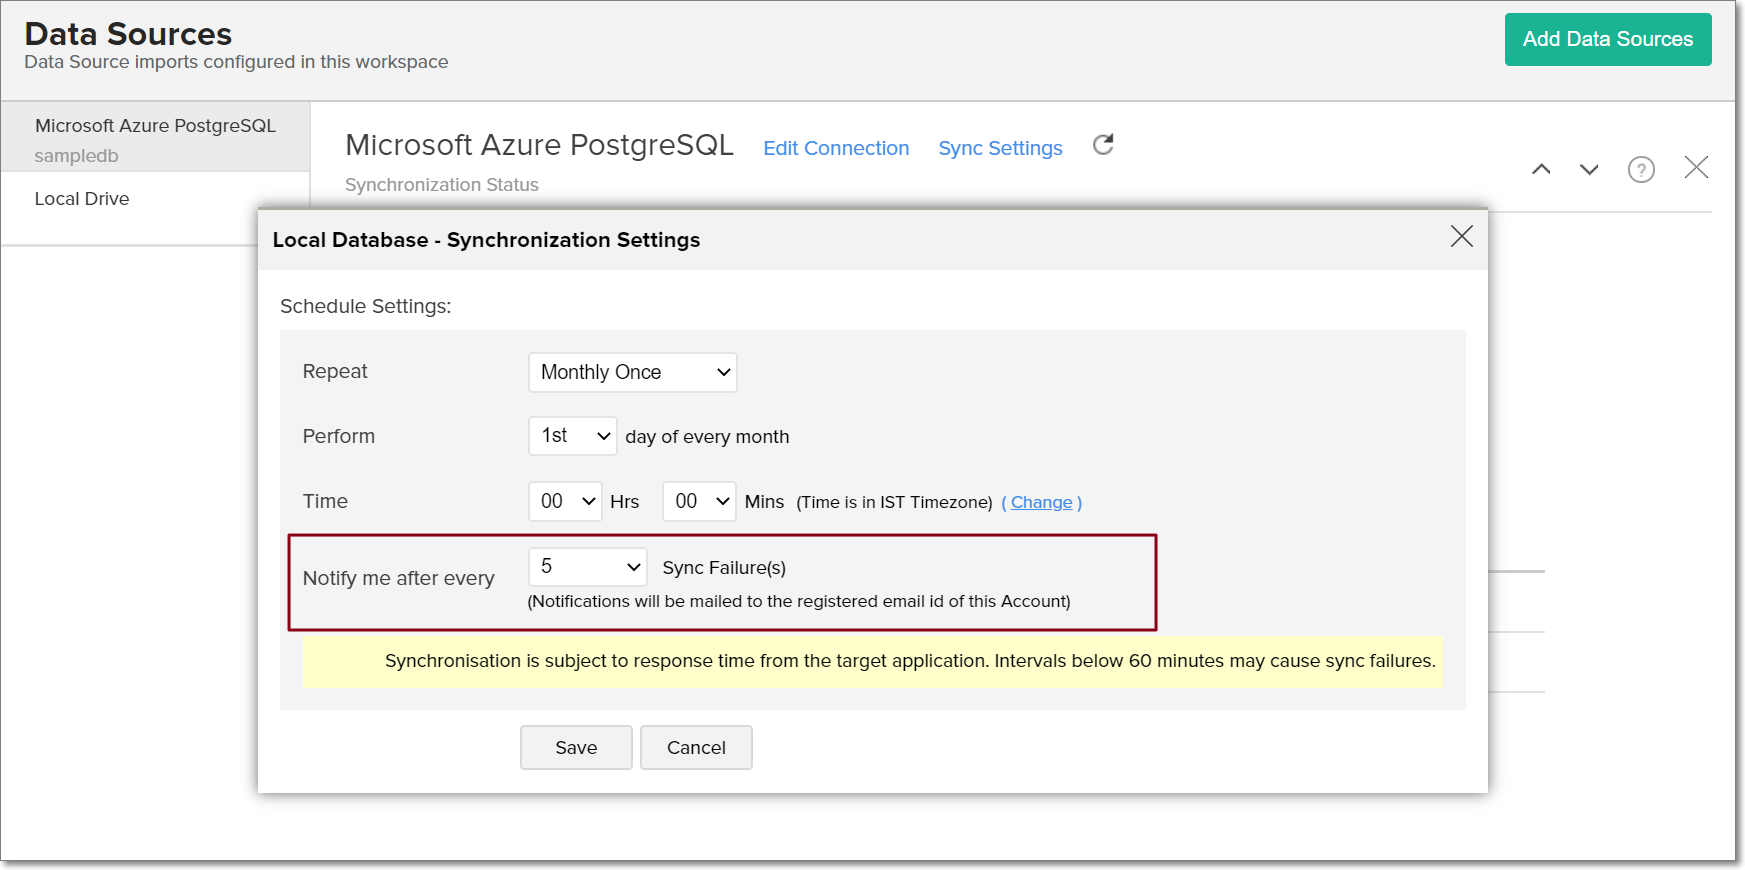Open the Sync Settings link
The height and width of the screenshot is (870, 1745).
[x=1000, y=148]
